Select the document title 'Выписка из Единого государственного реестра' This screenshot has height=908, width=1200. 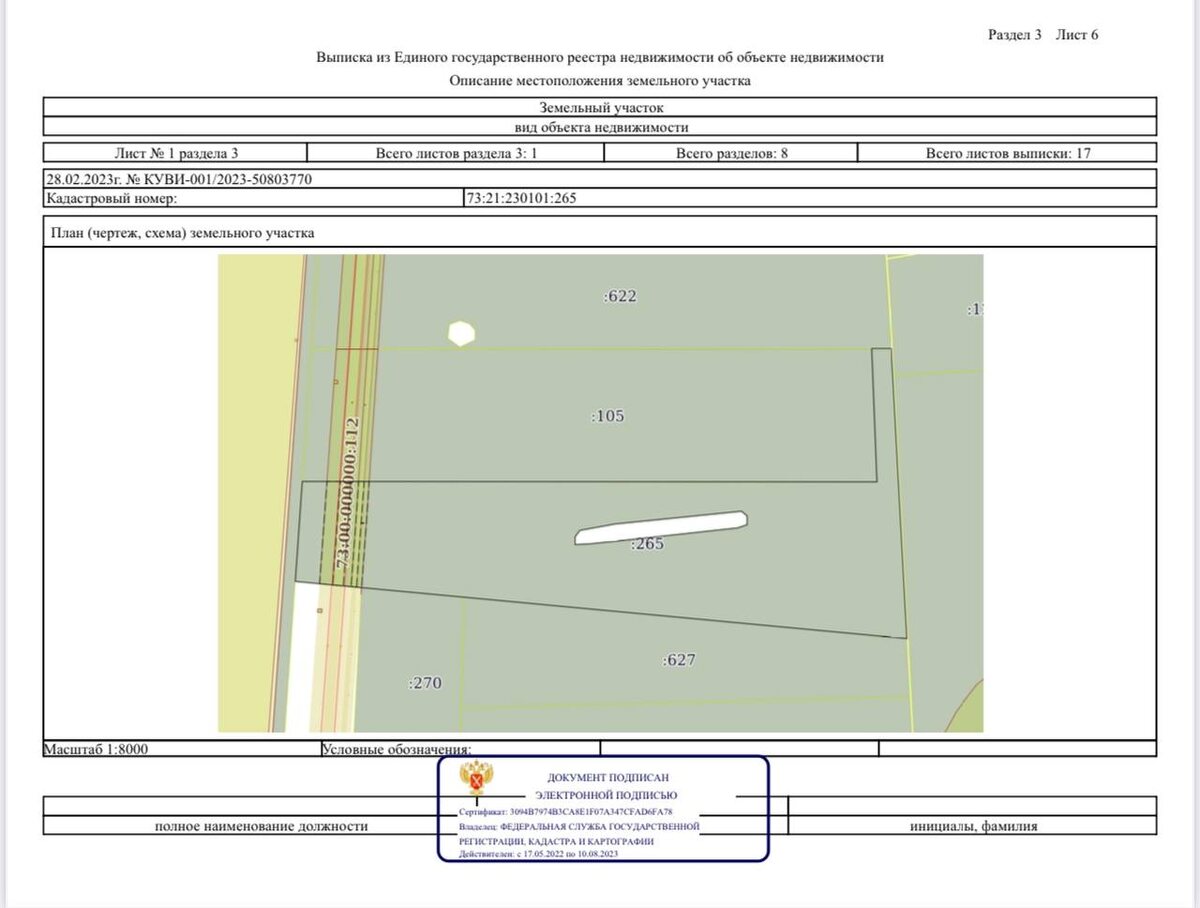pyautogui.click(x=600, y=58)
